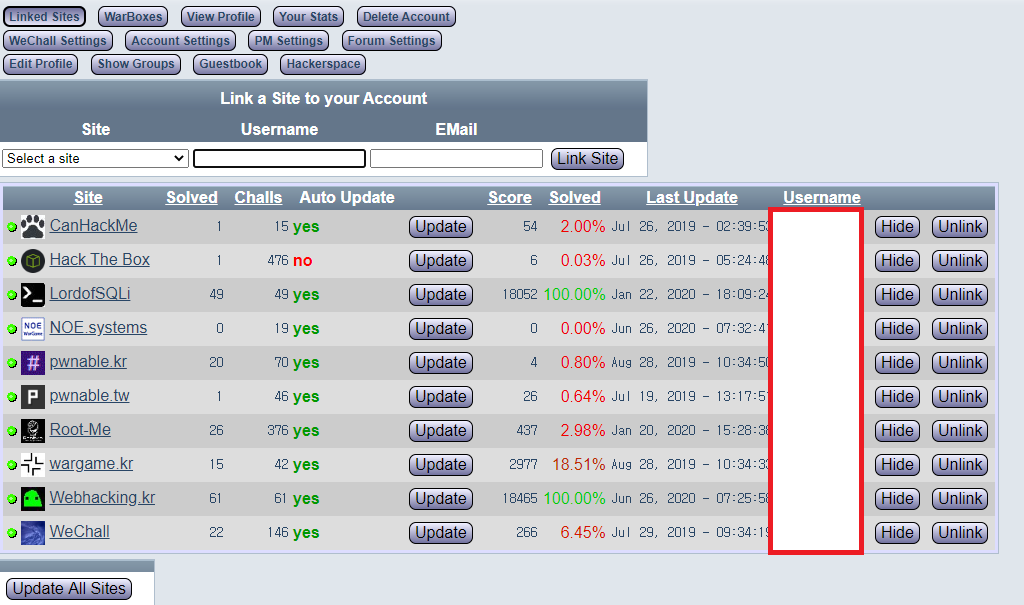The width and height of the screenshot is (1024, 605).
Task: Update the WeChall site score
Action: coord(441,532)
